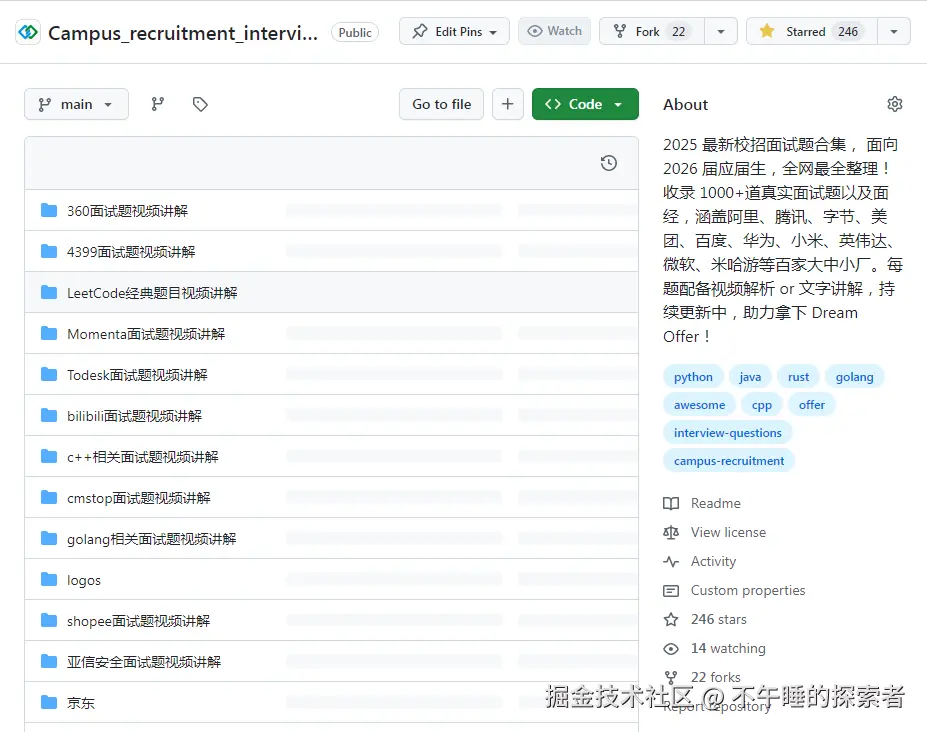This screenshot has width=927, height=732.
Task: Open the green Code dropdown
Action: (585, 103)
